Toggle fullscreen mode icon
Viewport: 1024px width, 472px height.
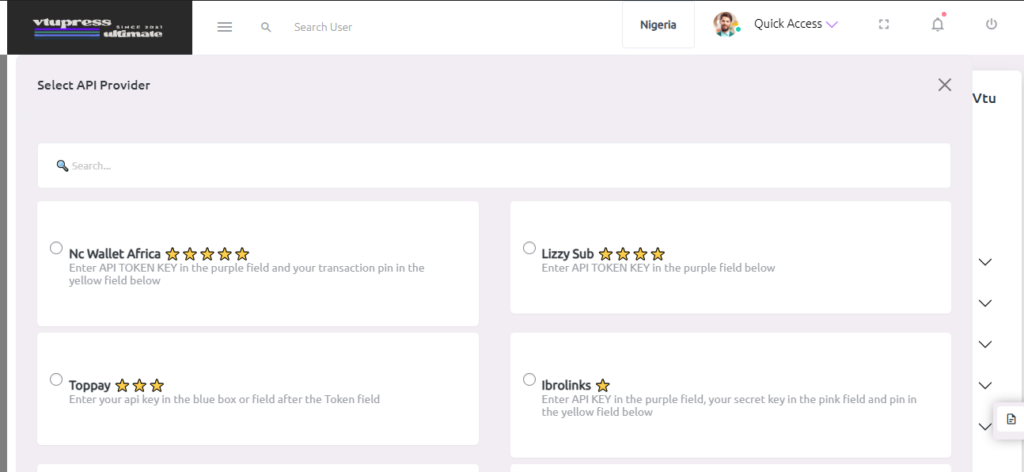(884, 25)
